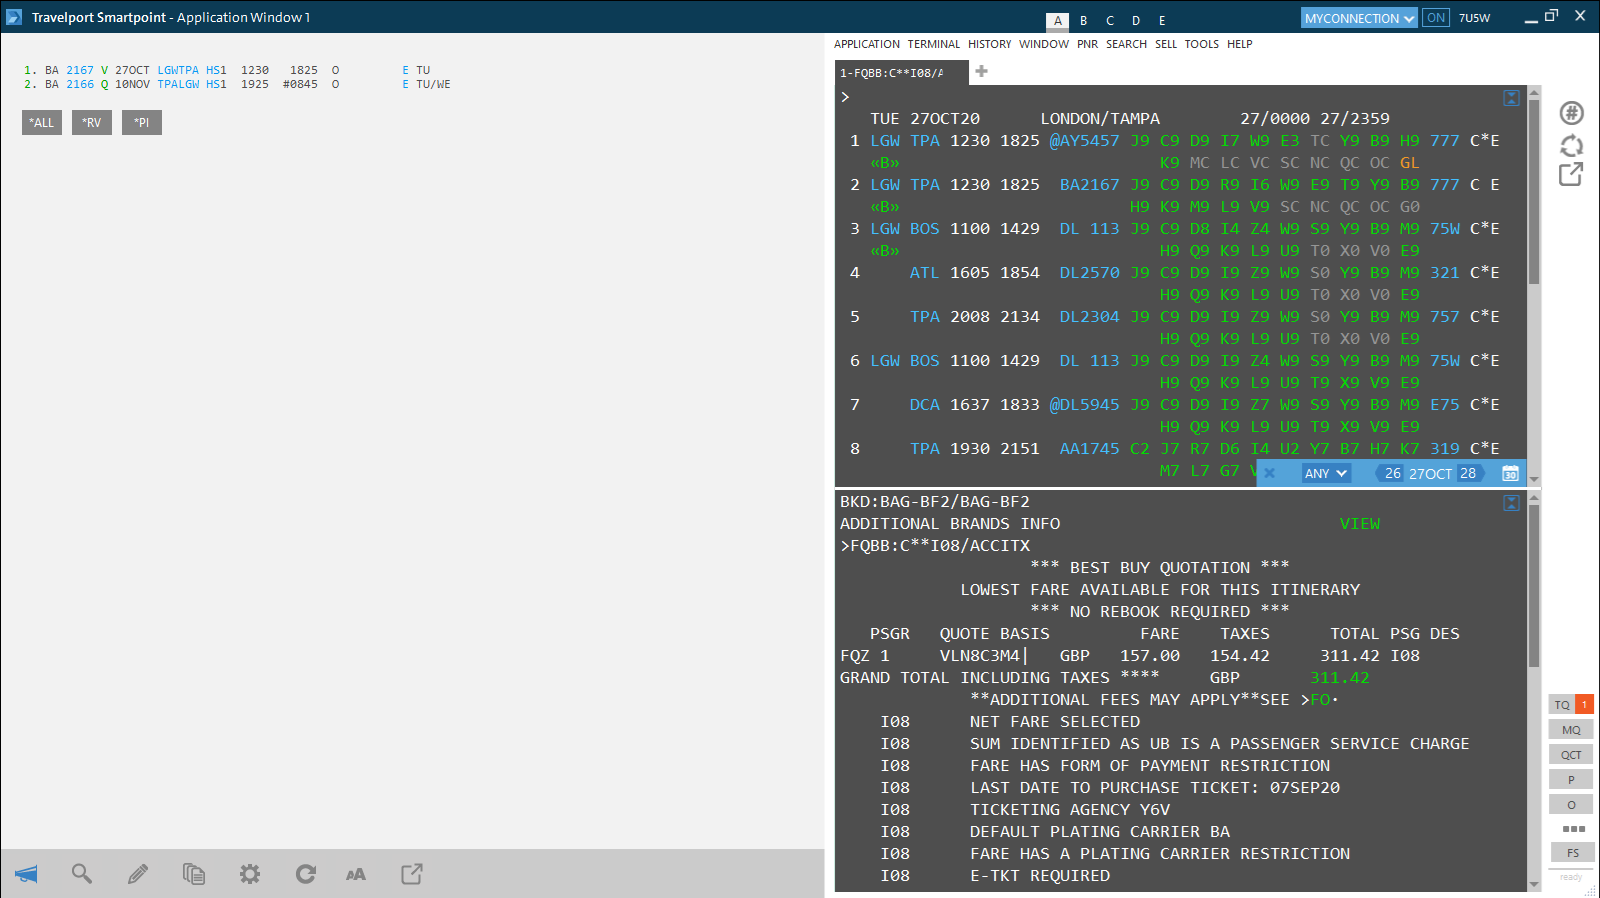
Task: Maximize the fare quote terminal pane
Action: (1511, 503)
